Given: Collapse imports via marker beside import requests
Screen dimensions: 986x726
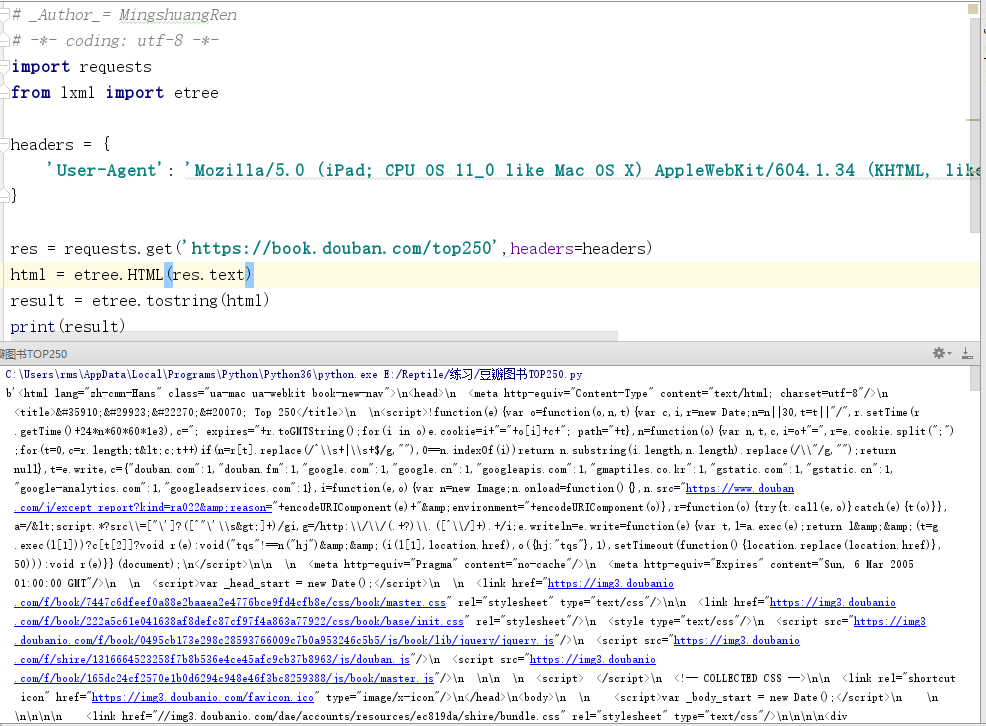Looking at the screenshot, I should tap(5, 67).
